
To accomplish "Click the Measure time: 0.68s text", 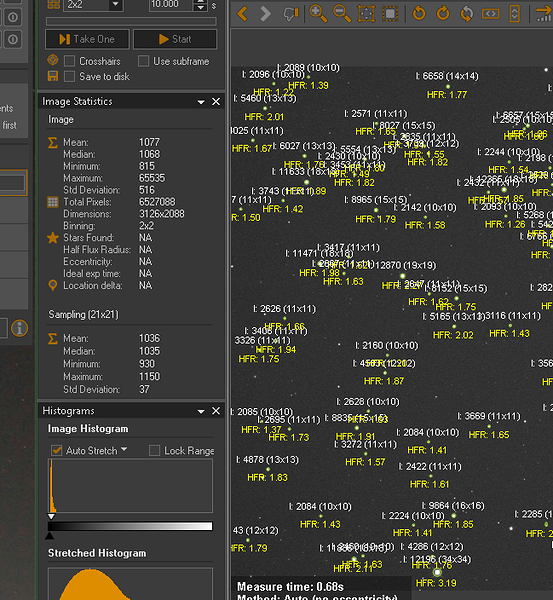I will [x=290, y=587].
